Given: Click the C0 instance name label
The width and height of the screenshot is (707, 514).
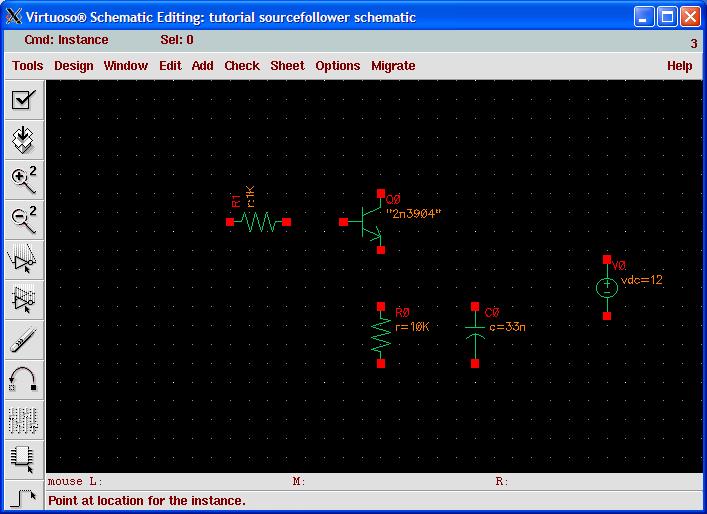Looking at the screenshot, I should pyautogui.click(x=492, y=313).
